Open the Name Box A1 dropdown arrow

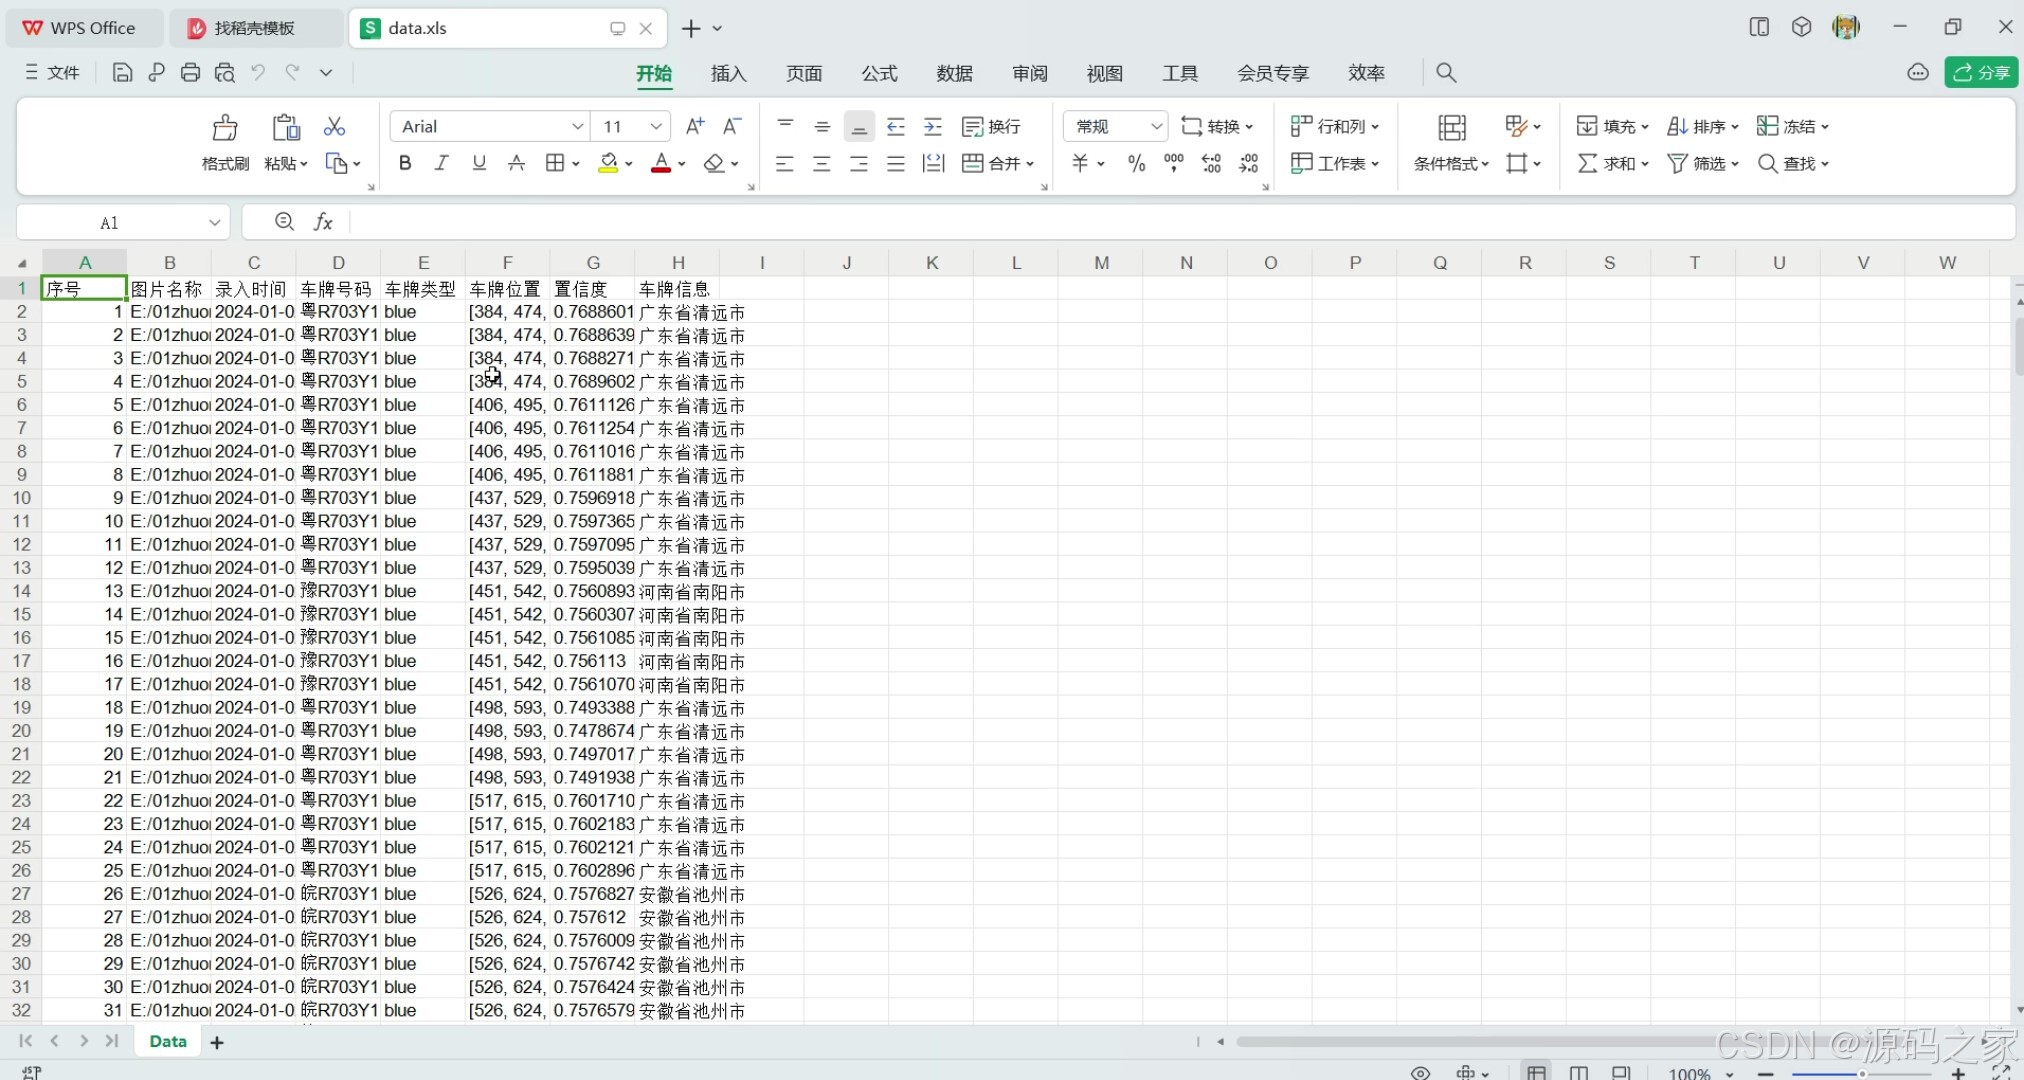214,222
